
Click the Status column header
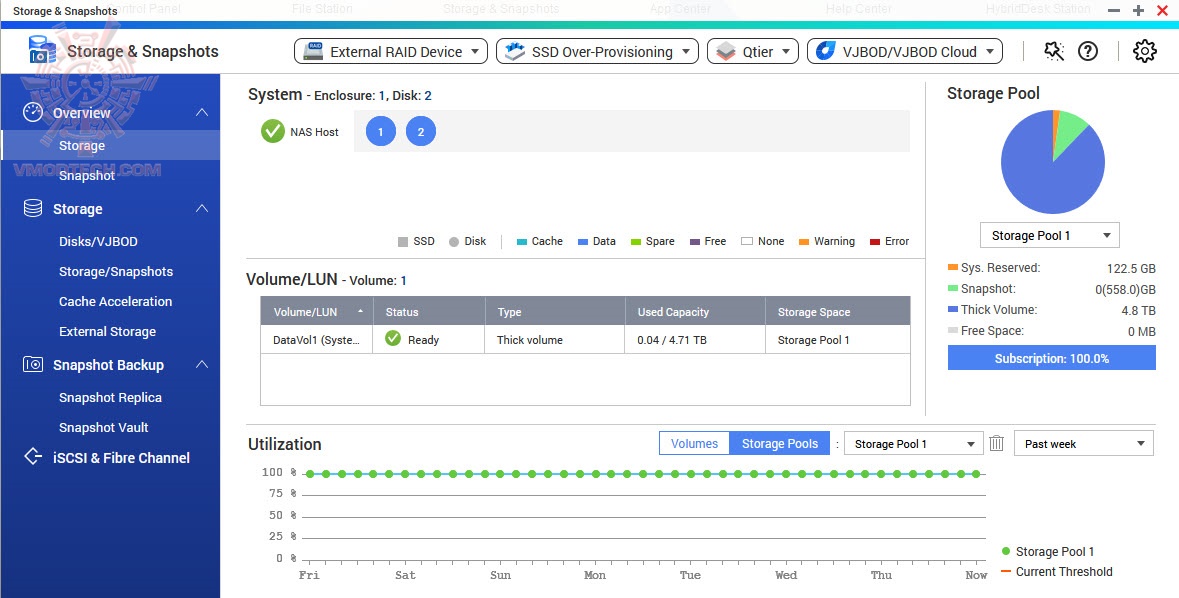tap(429, 311)
